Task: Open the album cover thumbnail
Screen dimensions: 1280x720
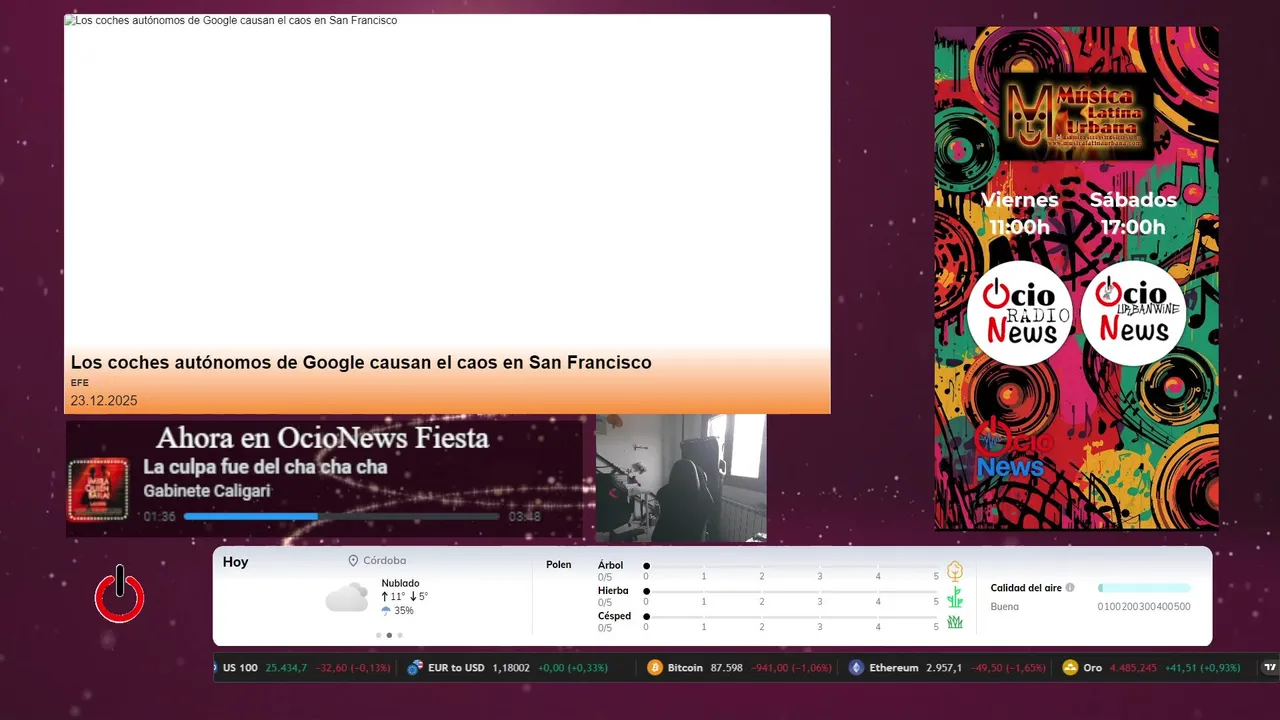Action: [98, 490]
